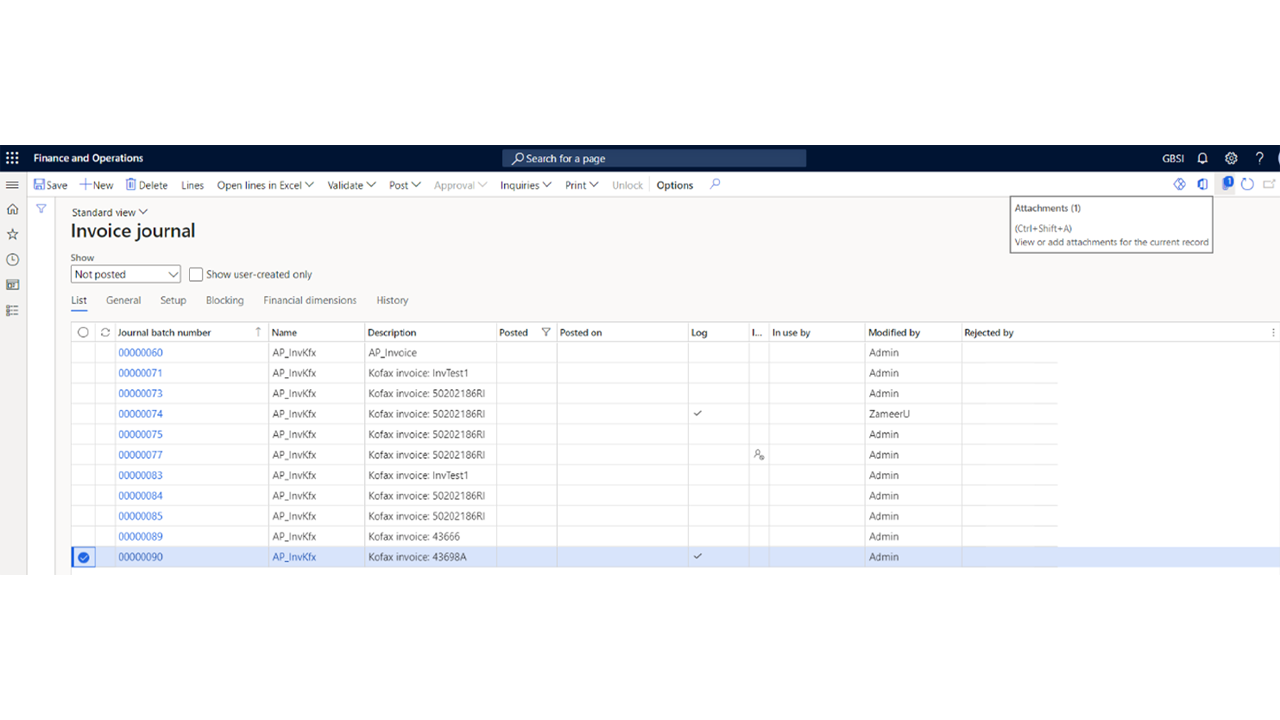Expand the Post menu
Image resolution: width=1280 pixels, height=720 pixels.
[x=405, y=185]
